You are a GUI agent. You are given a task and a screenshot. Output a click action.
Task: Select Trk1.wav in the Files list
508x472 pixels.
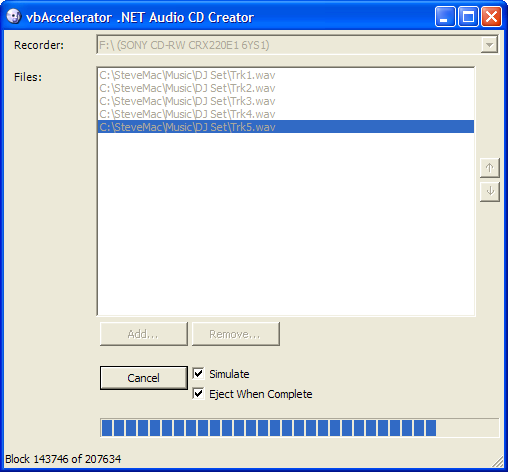click(286, 75)
